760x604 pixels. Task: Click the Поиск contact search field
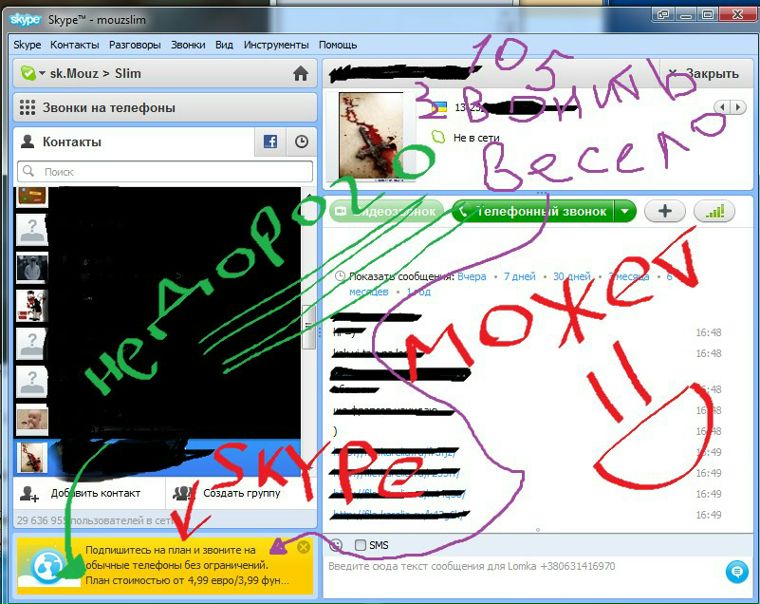[x=165, y=172]
